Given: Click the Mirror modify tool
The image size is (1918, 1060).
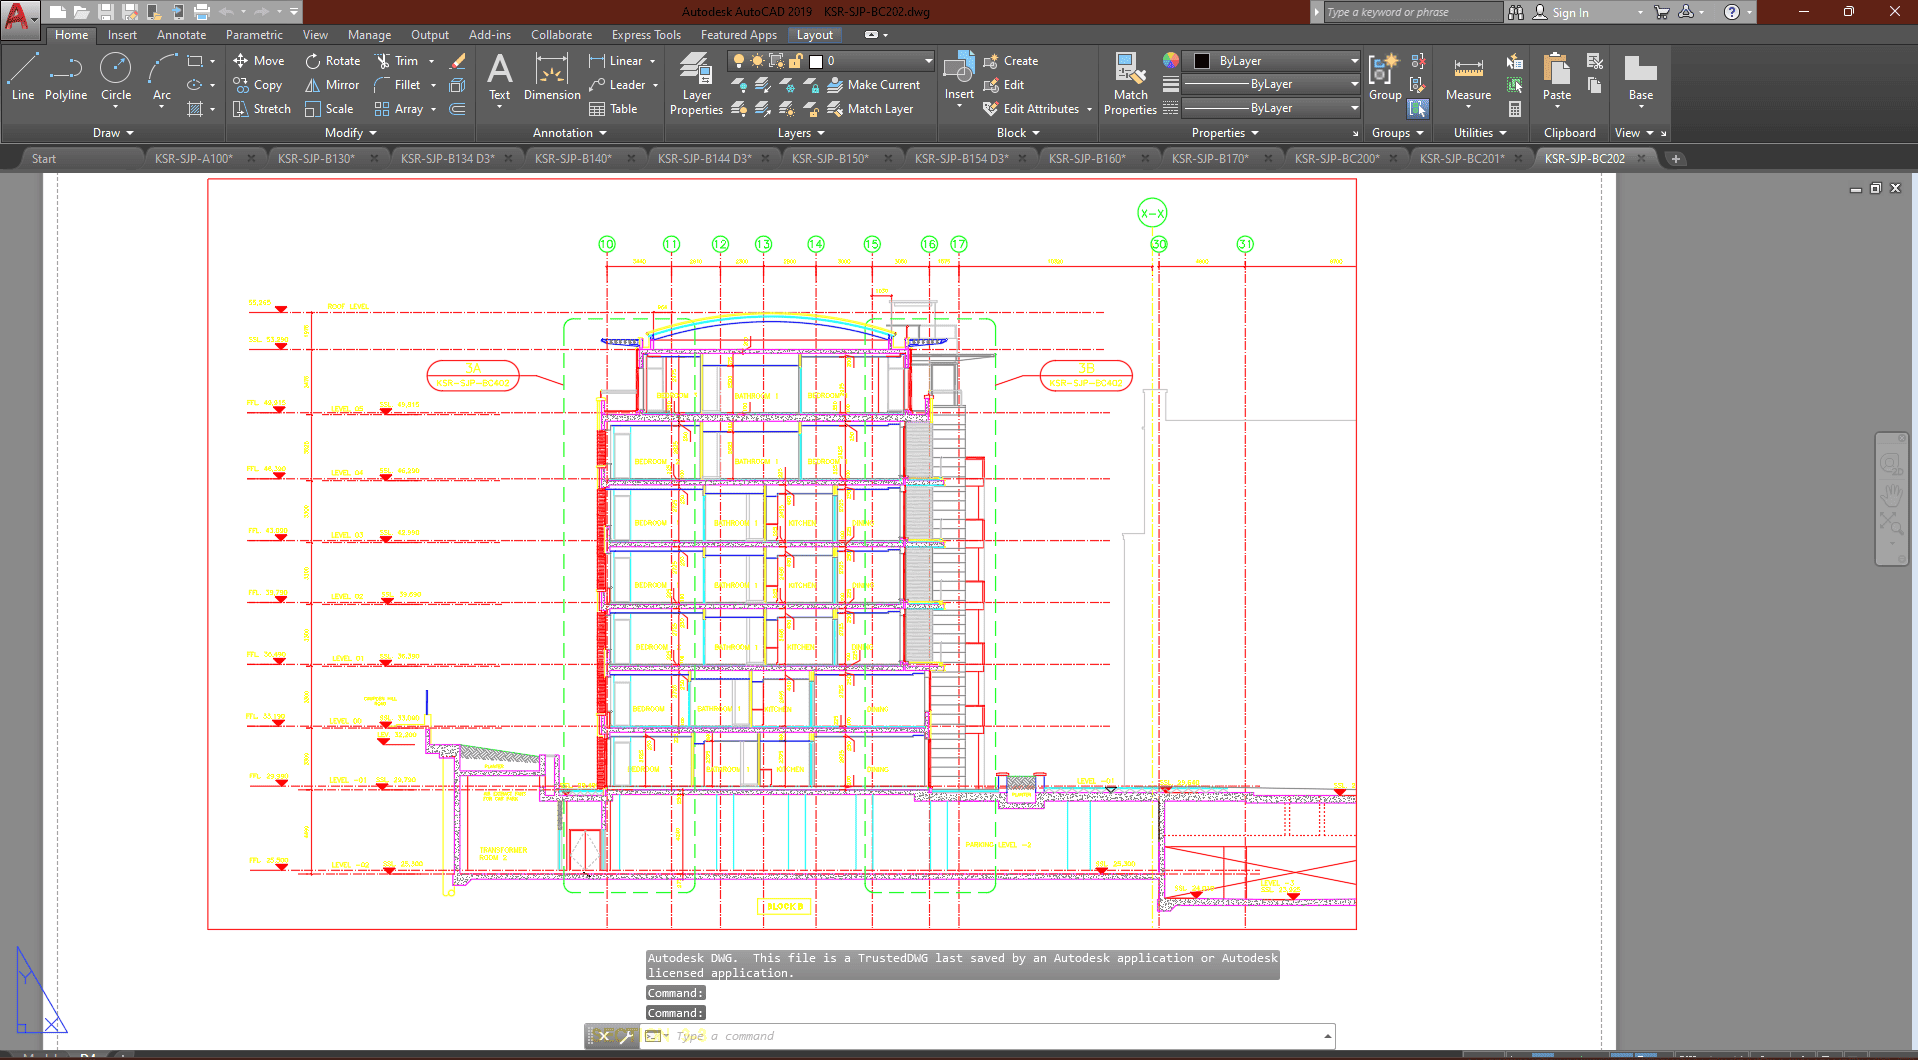Looking at the screenshot, I should click(332, 85).
